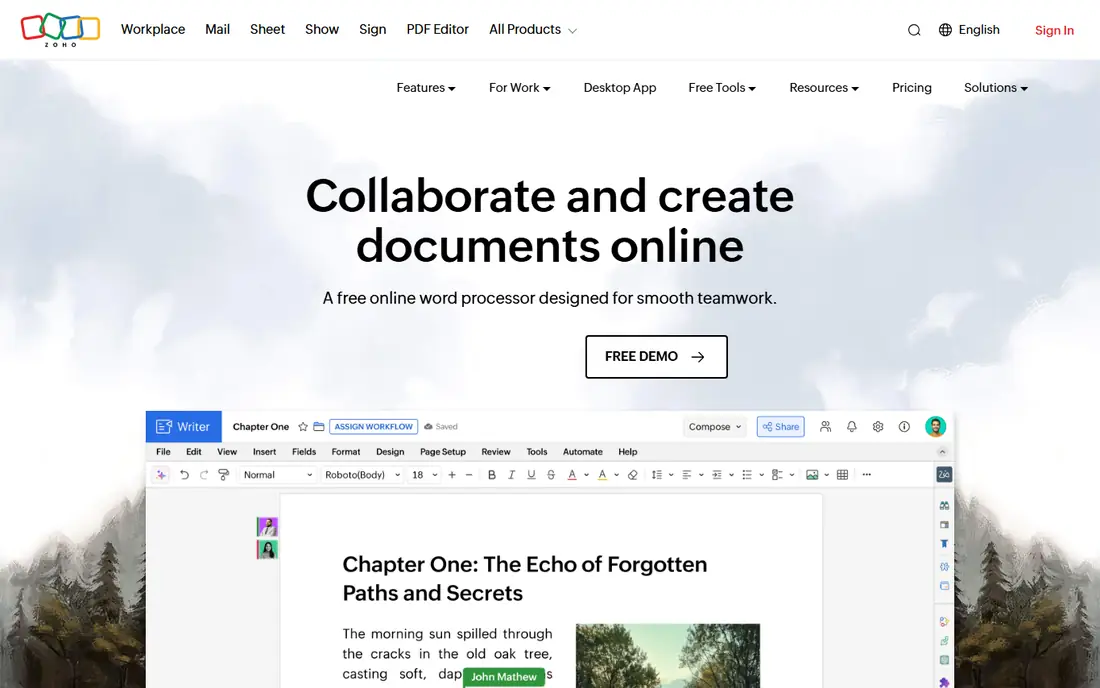The width and height of the screenshot is (1100, 688).
Task: Toggle bold formatting
Action: click(x=492, y=475)
